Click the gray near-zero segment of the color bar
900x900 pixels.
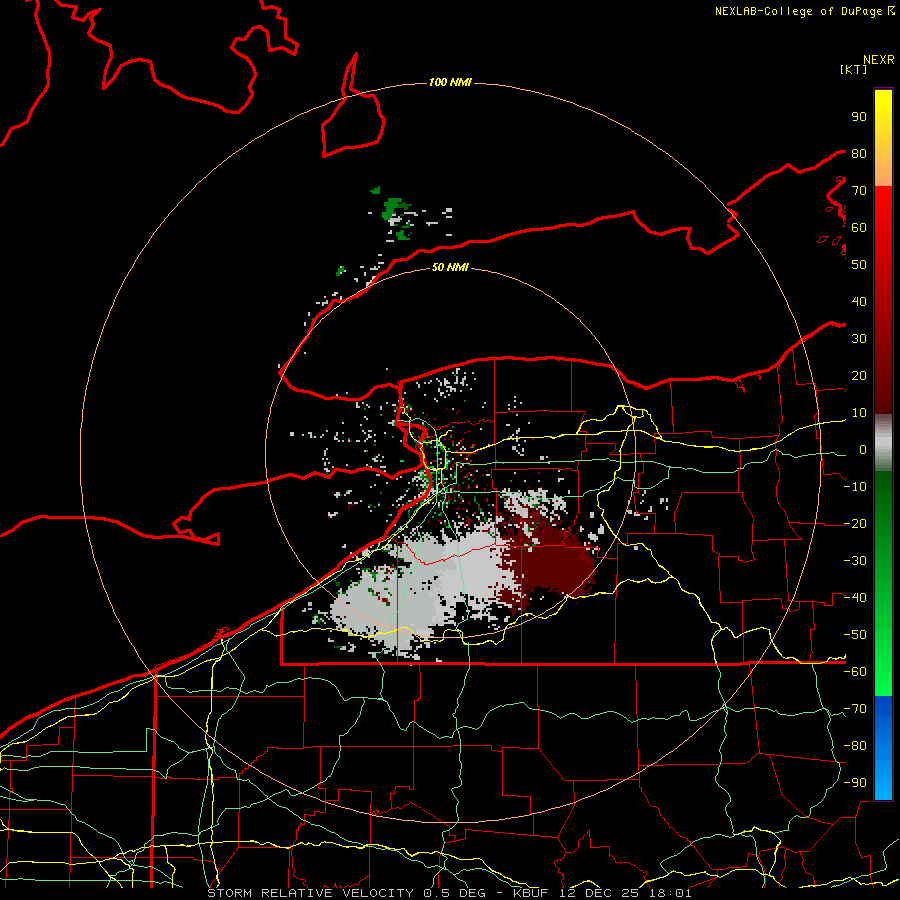883,443
